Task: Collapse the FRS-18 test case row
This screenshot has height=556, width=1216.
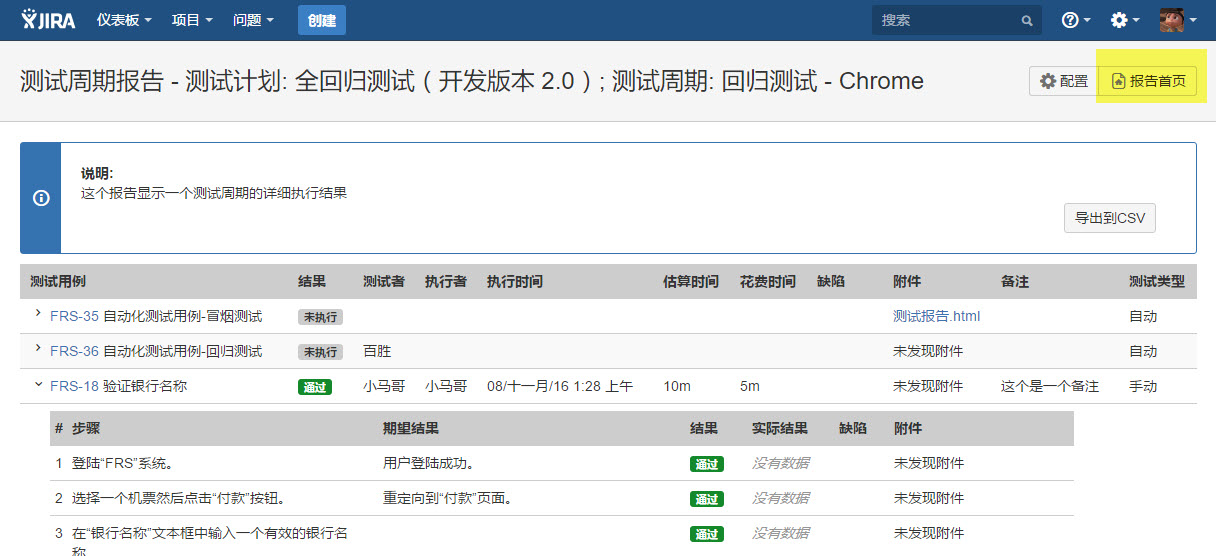Action: 38,385
